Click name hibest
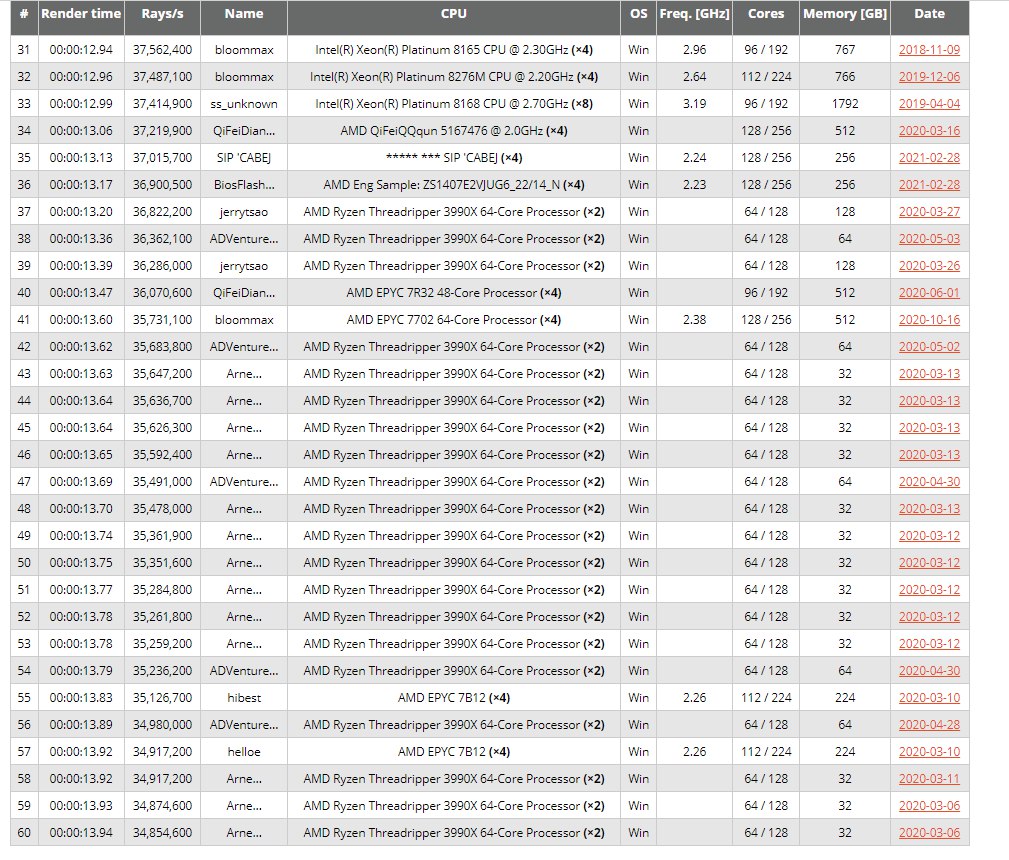1009x860 pixels. tap(244, 698)
